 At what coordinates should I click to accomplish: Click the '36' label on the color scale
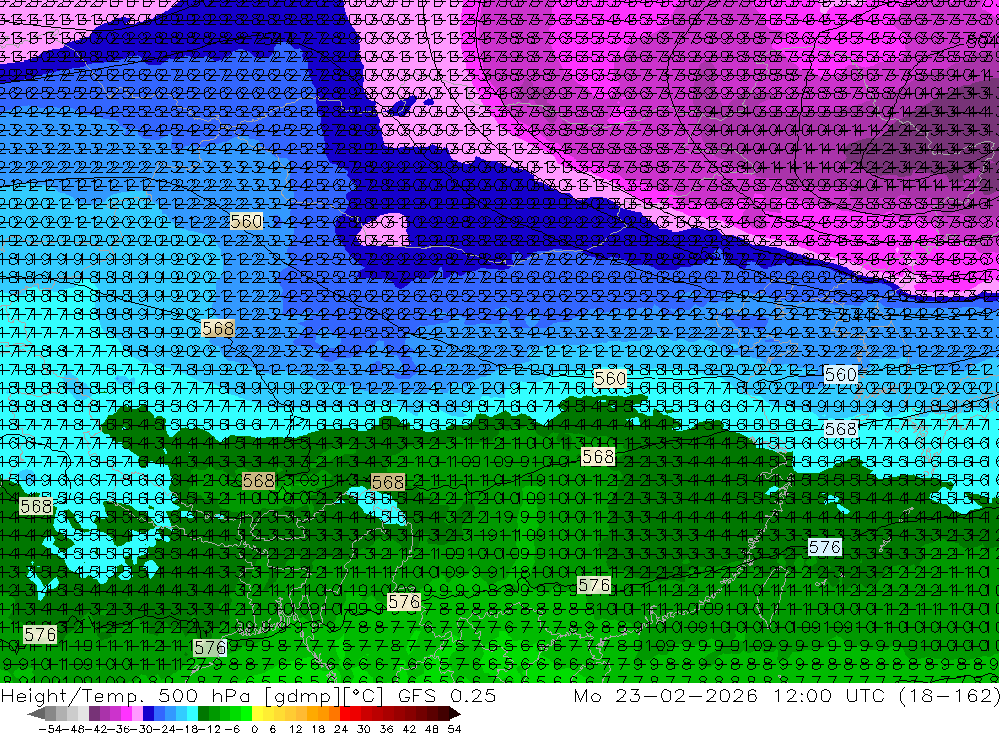click(x=386, y=729)
